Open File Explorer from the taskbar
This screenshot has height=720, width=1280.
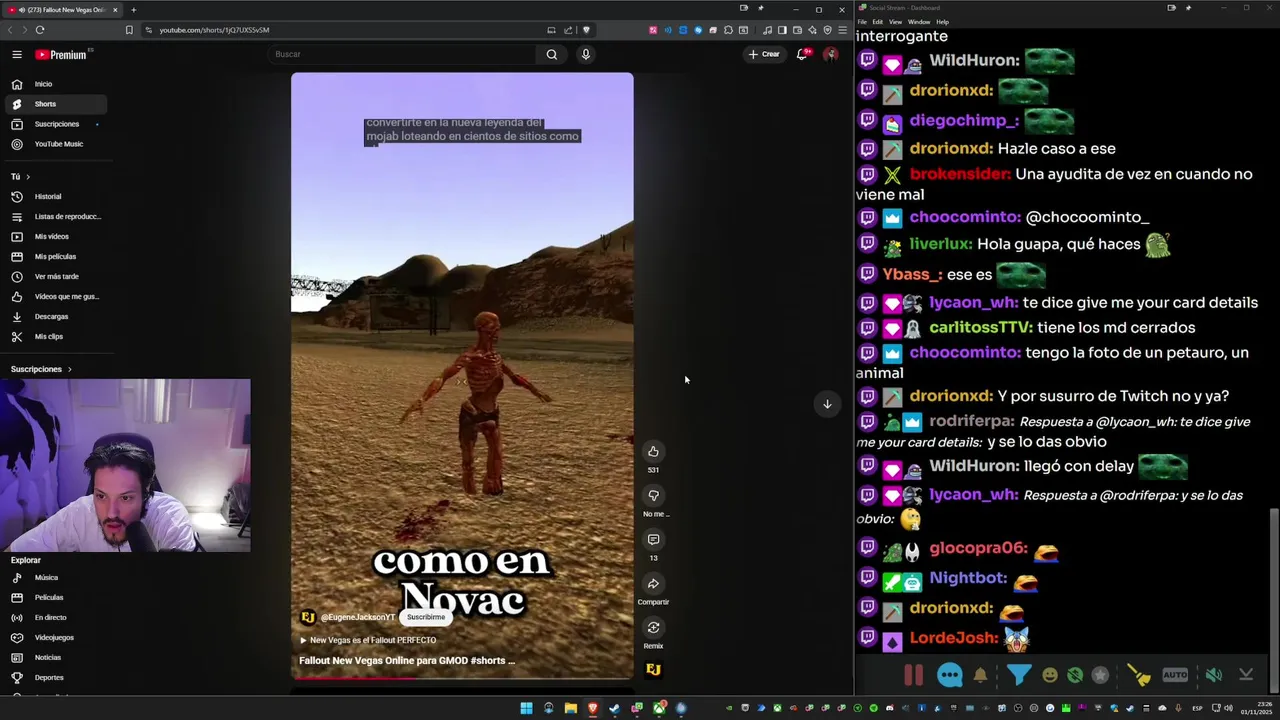point(570,708)
